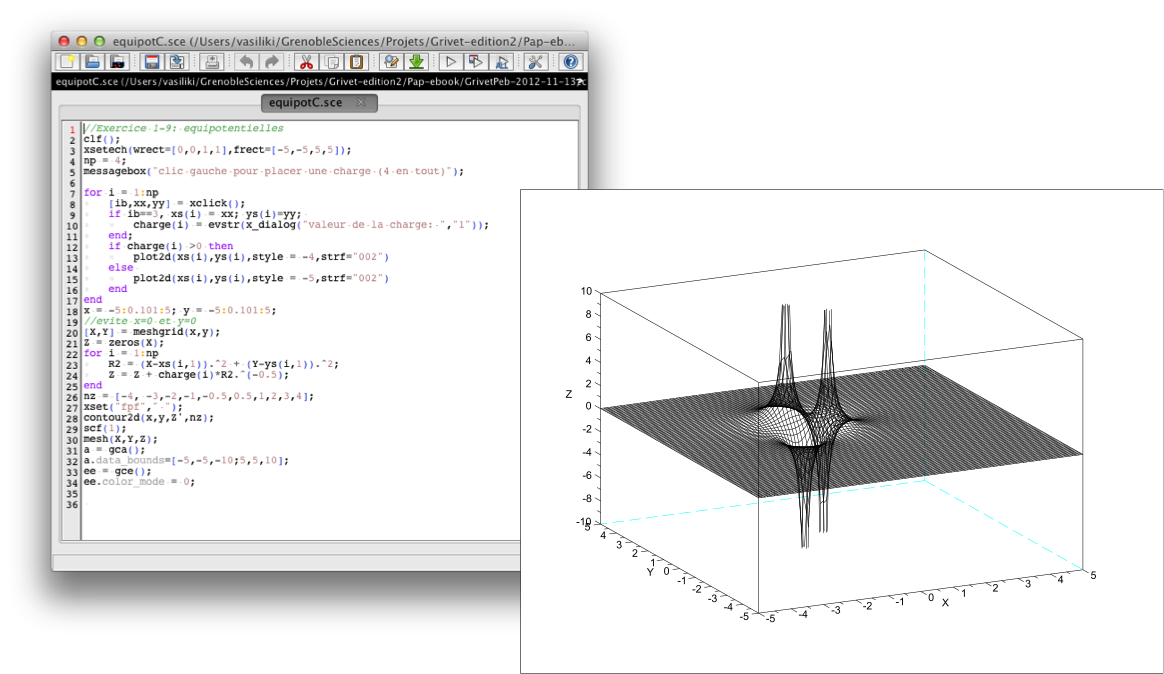Open Find/Replace magnifier icon

[391, 62]
